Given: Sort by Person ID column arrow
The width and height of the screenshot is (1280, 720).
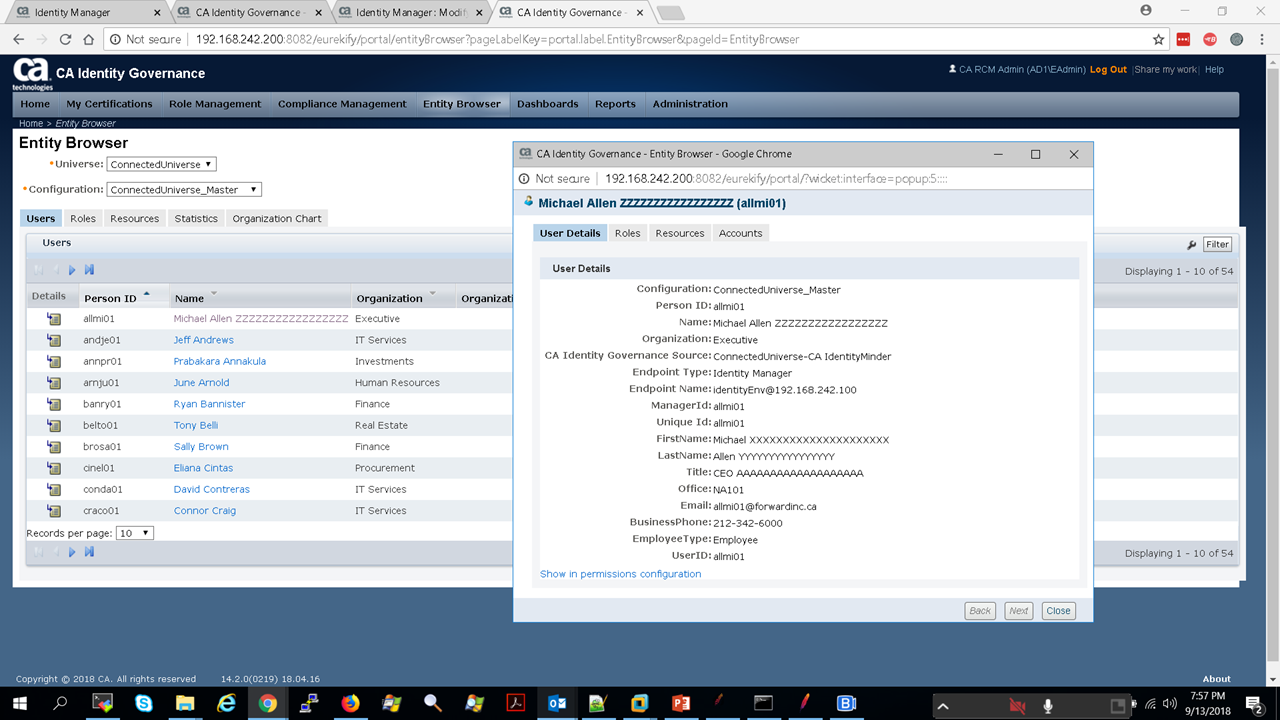Looking at the screenshot, I should coord(147,294).
